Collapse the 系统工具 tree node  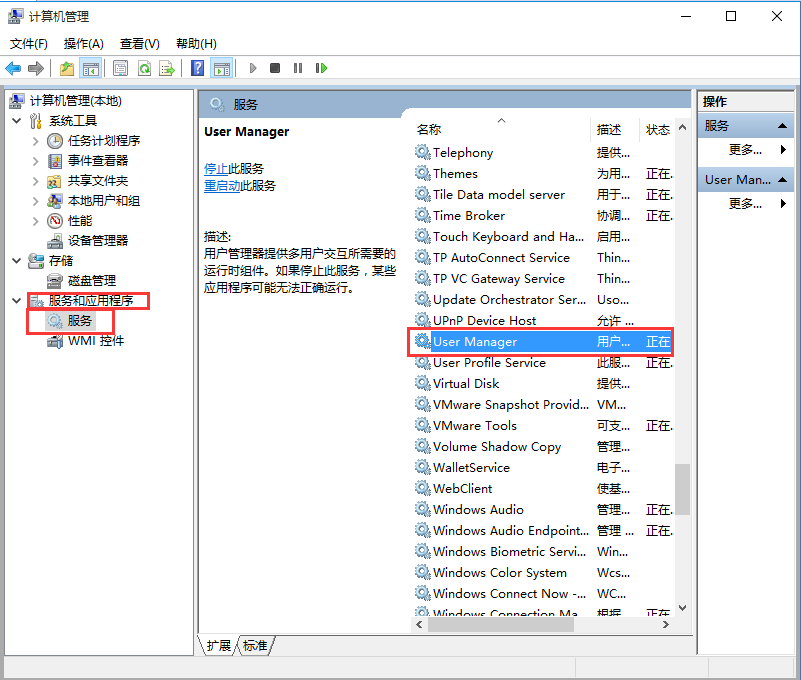(x=17, y=121)
